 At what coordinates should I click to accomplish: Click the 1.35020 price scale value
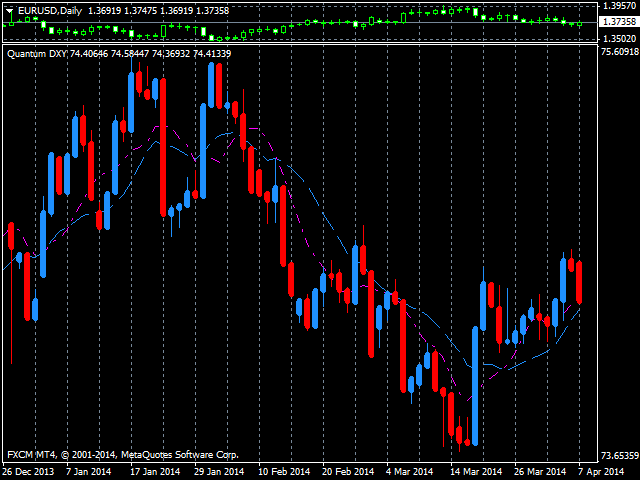click(619, 39)
